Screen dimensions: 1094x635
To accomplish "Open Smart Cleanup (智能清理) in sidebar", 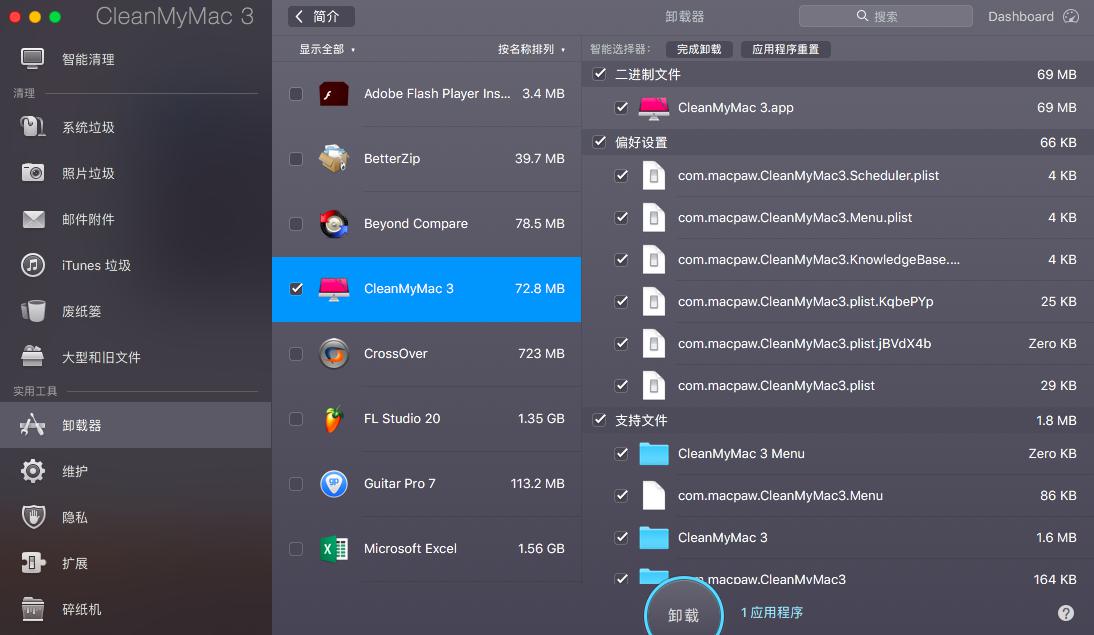I will click(135, 59).
